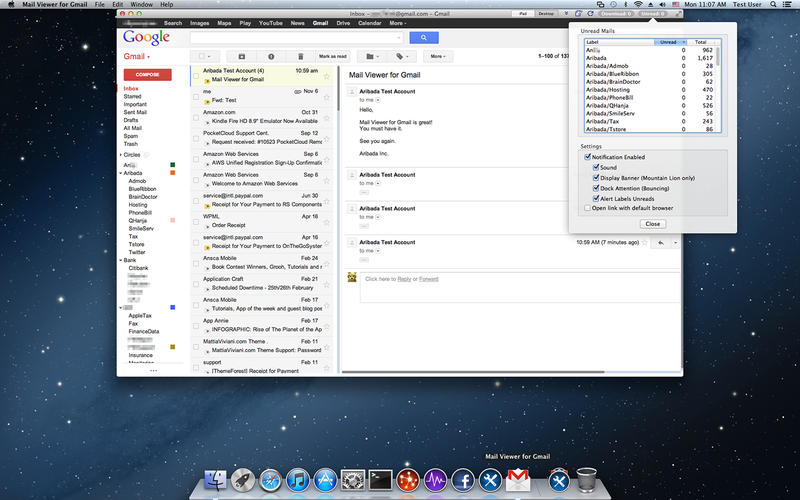Open the Window menu

click(x=141, y=4)
